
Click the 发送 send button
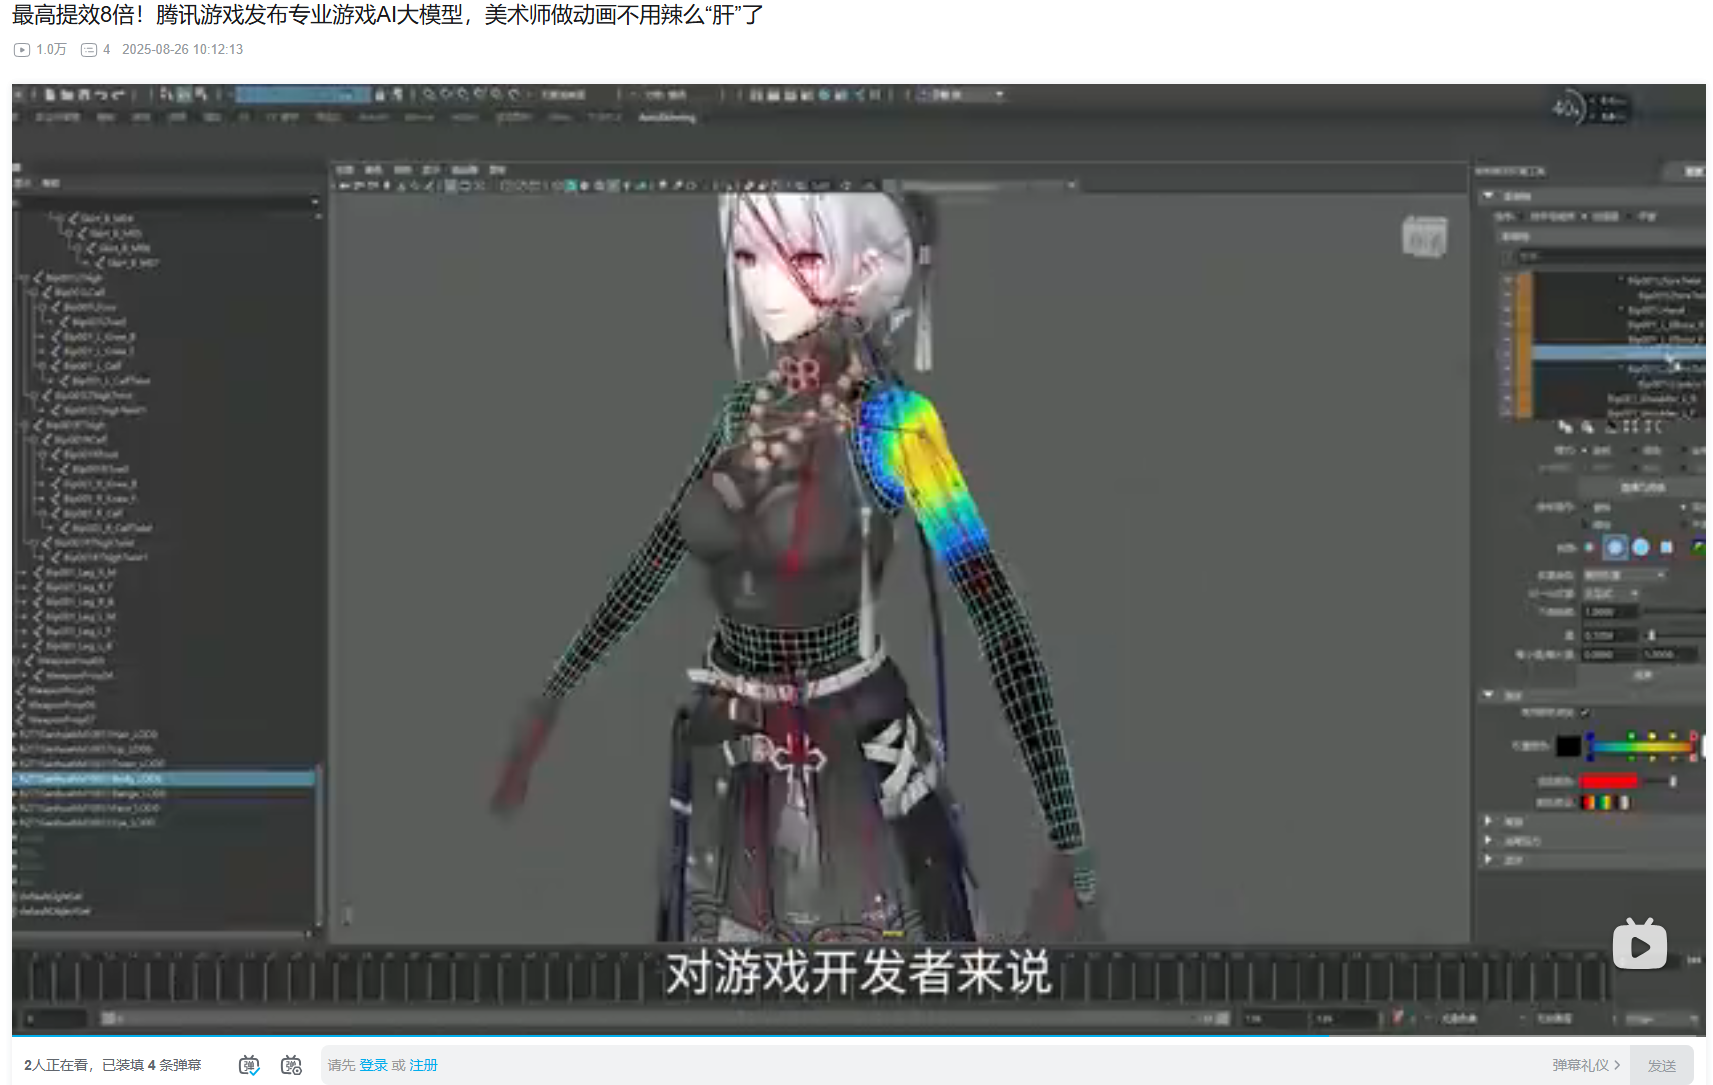click(1661, 1065)
